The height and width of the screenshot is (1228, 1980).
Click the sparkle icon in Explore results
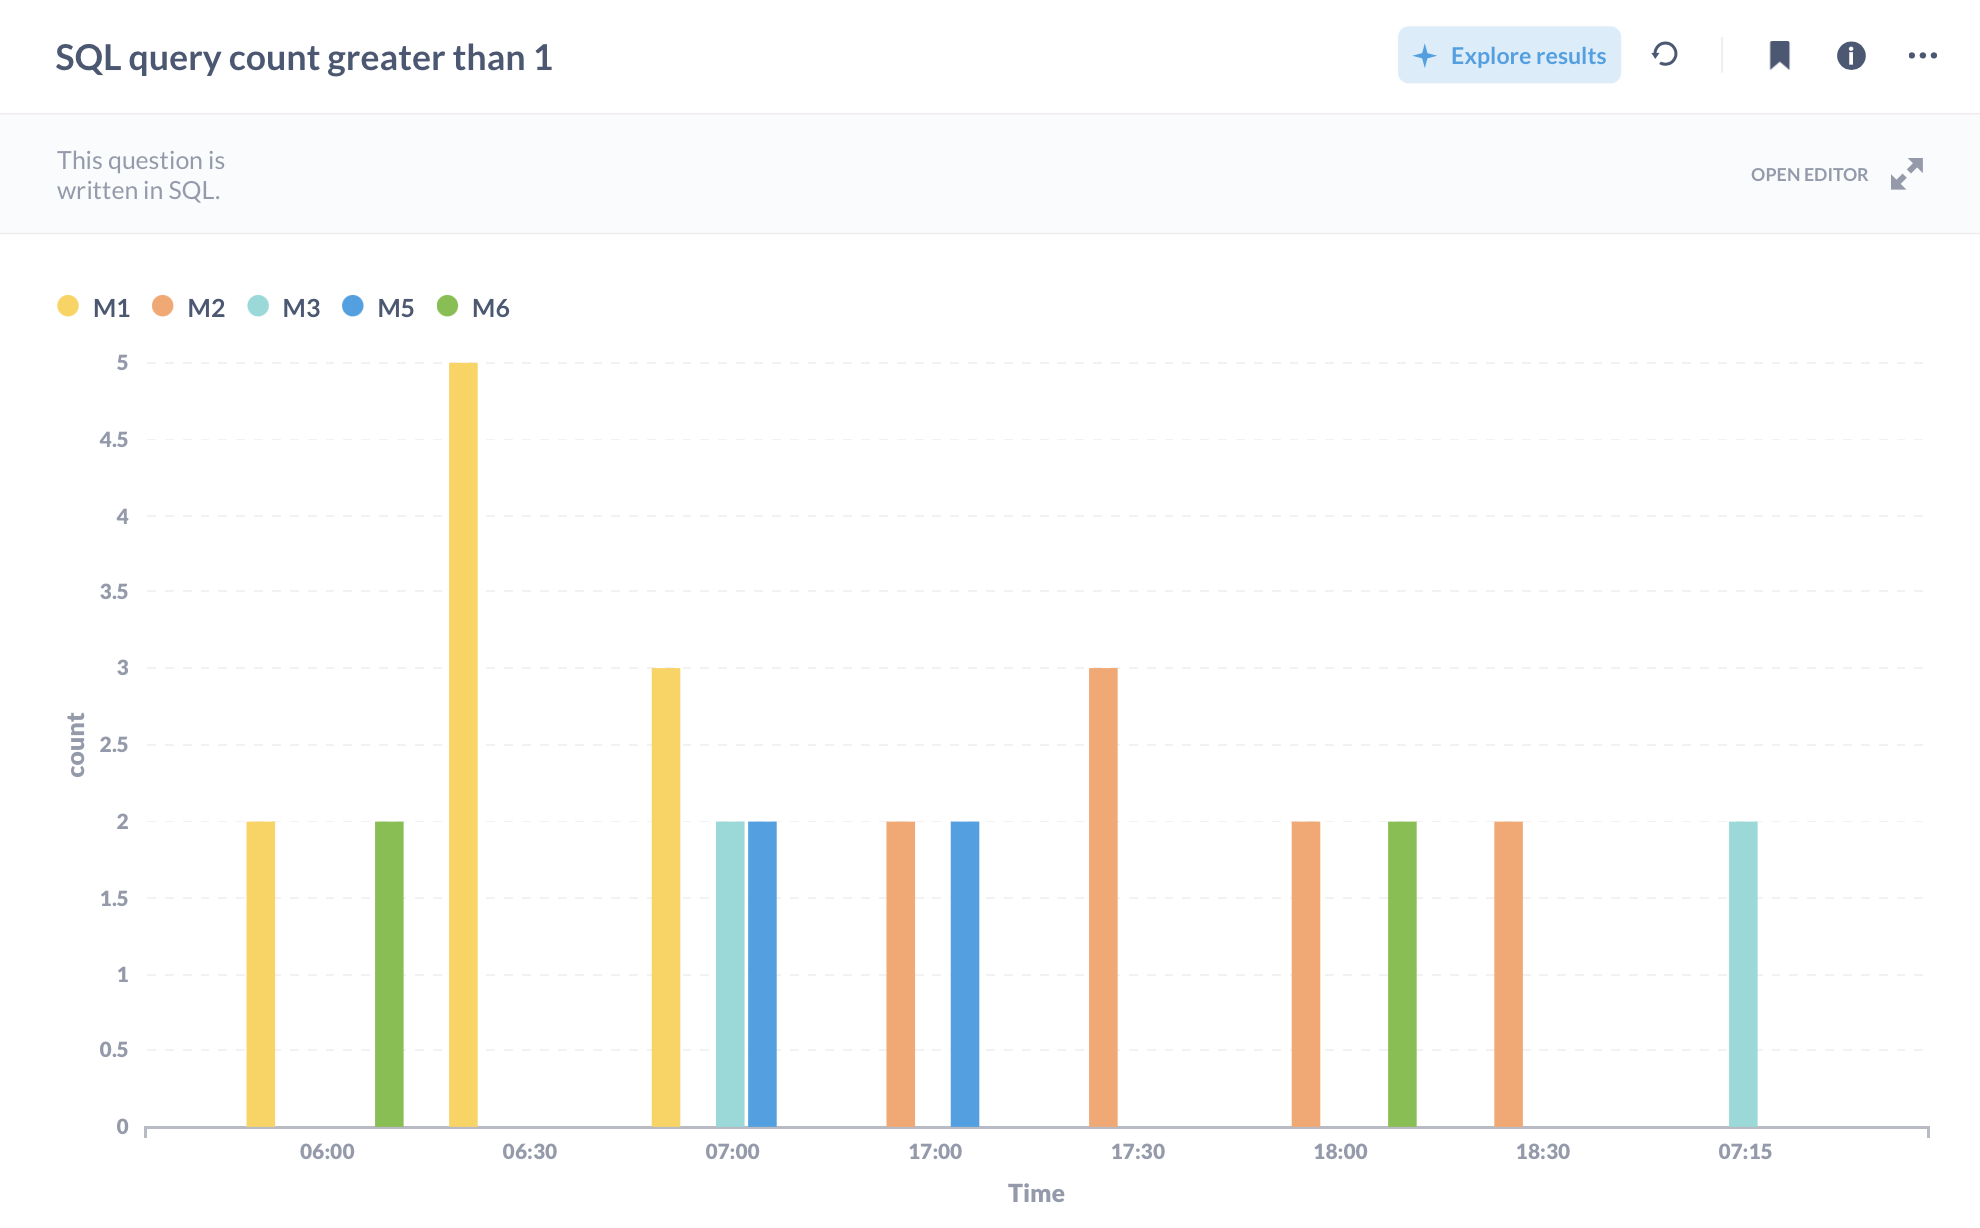1425,56
